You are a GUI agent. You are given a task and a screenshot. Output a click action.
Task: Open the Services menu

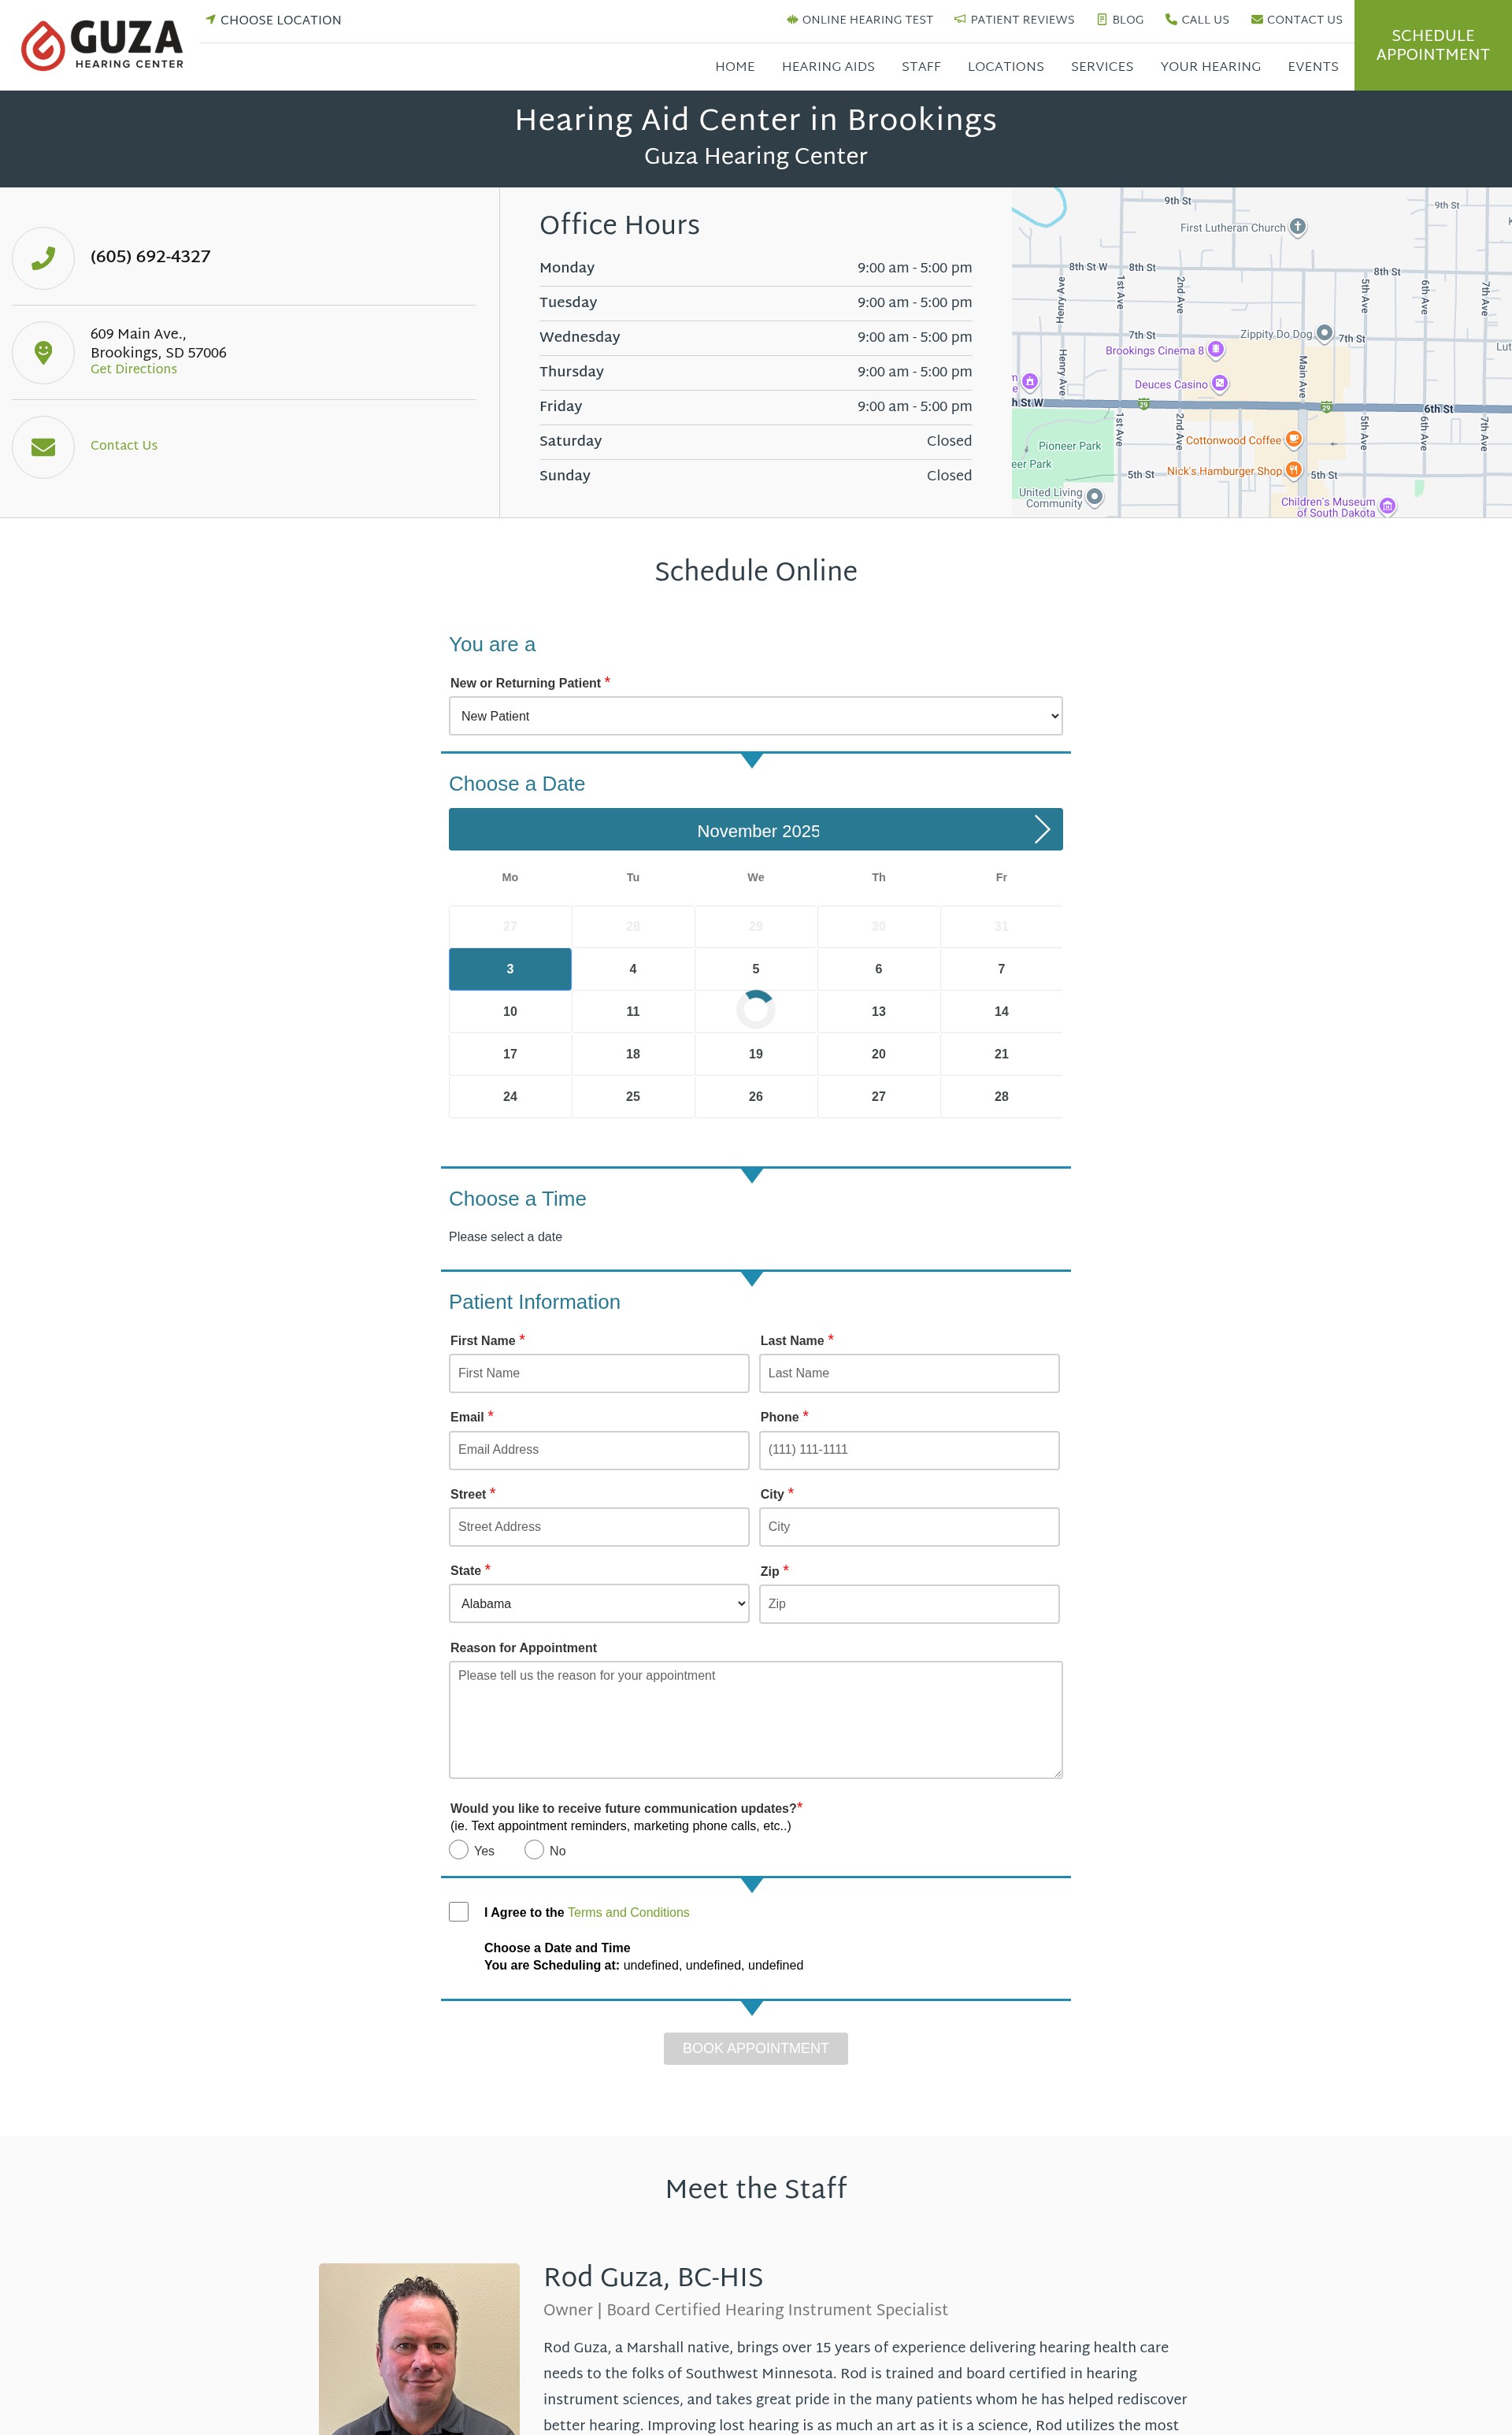1102,67
